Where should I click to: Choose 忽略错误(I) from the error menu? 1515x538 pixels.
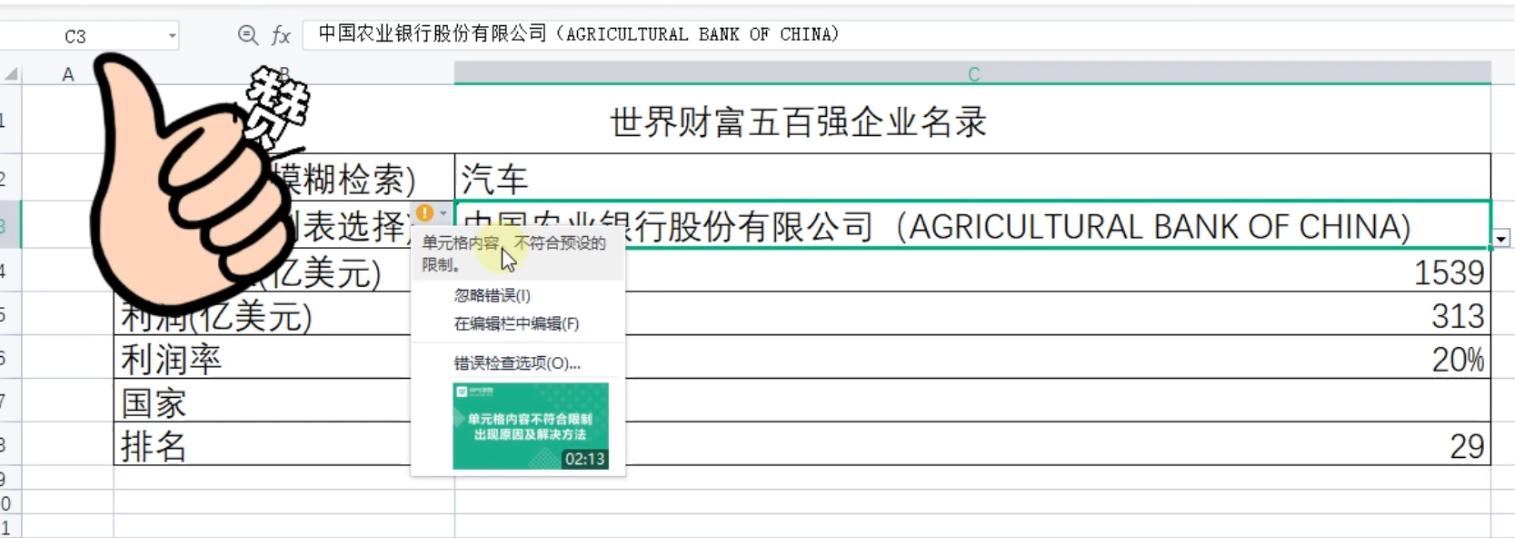pos(518,295)
